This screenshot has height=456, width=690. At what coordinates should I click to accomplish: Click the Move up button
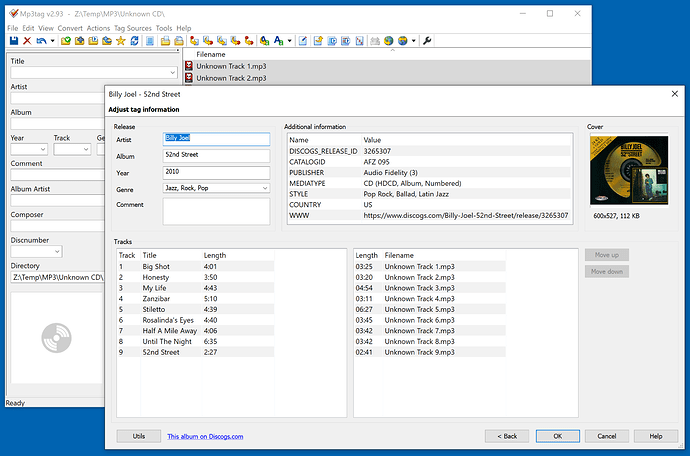click(607, 255)
